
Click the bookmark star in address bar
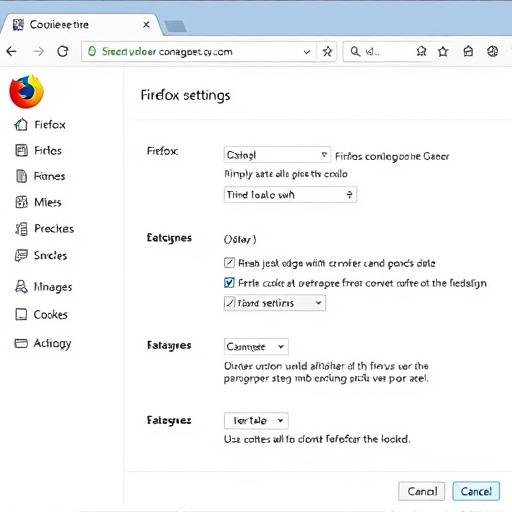(x=327, y=51)
